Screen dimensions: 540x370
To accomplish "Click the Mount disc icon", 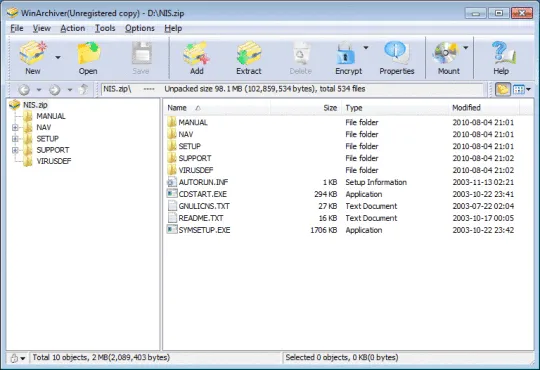I will coord(445,53).
